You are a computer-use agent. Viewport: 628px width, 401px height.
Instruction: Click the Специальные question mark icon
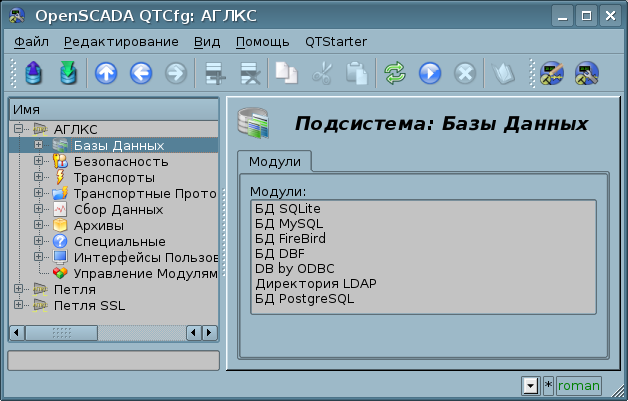pos(60,241)
